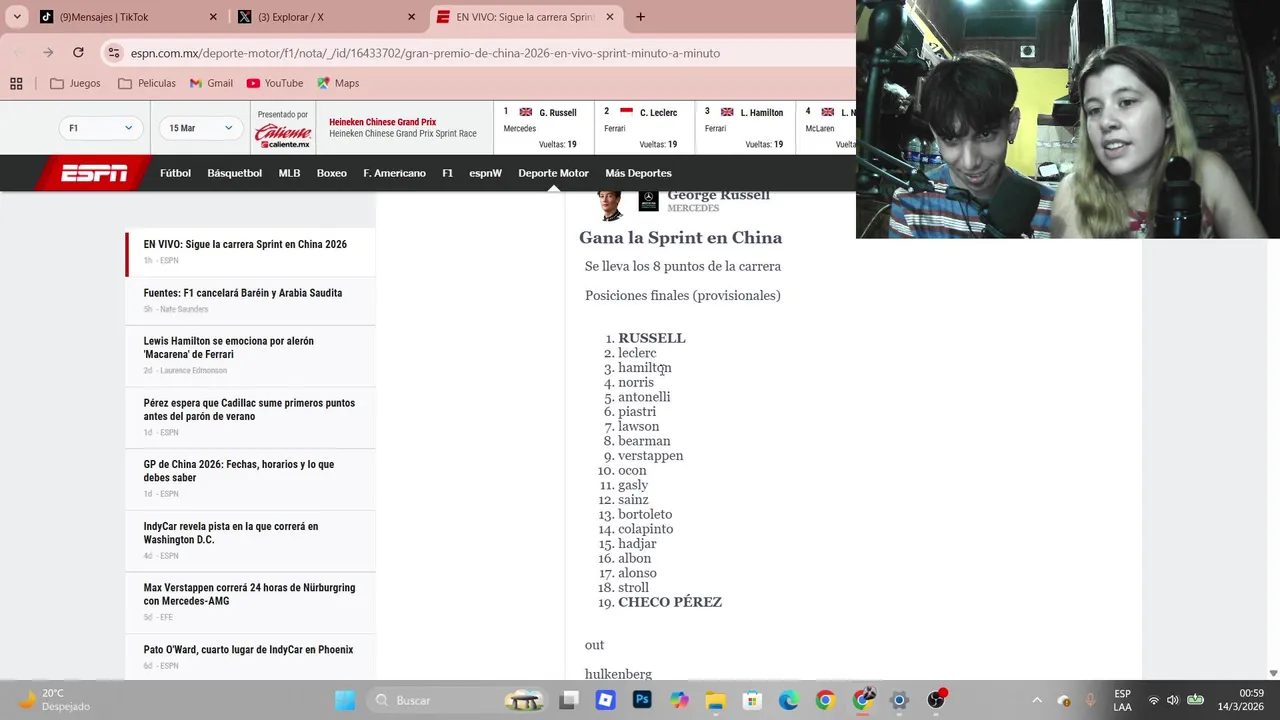This screenshot has width=1280, height=720.
Task: Open Copilot from the taskbar
Action: click(x=679, y=700)
